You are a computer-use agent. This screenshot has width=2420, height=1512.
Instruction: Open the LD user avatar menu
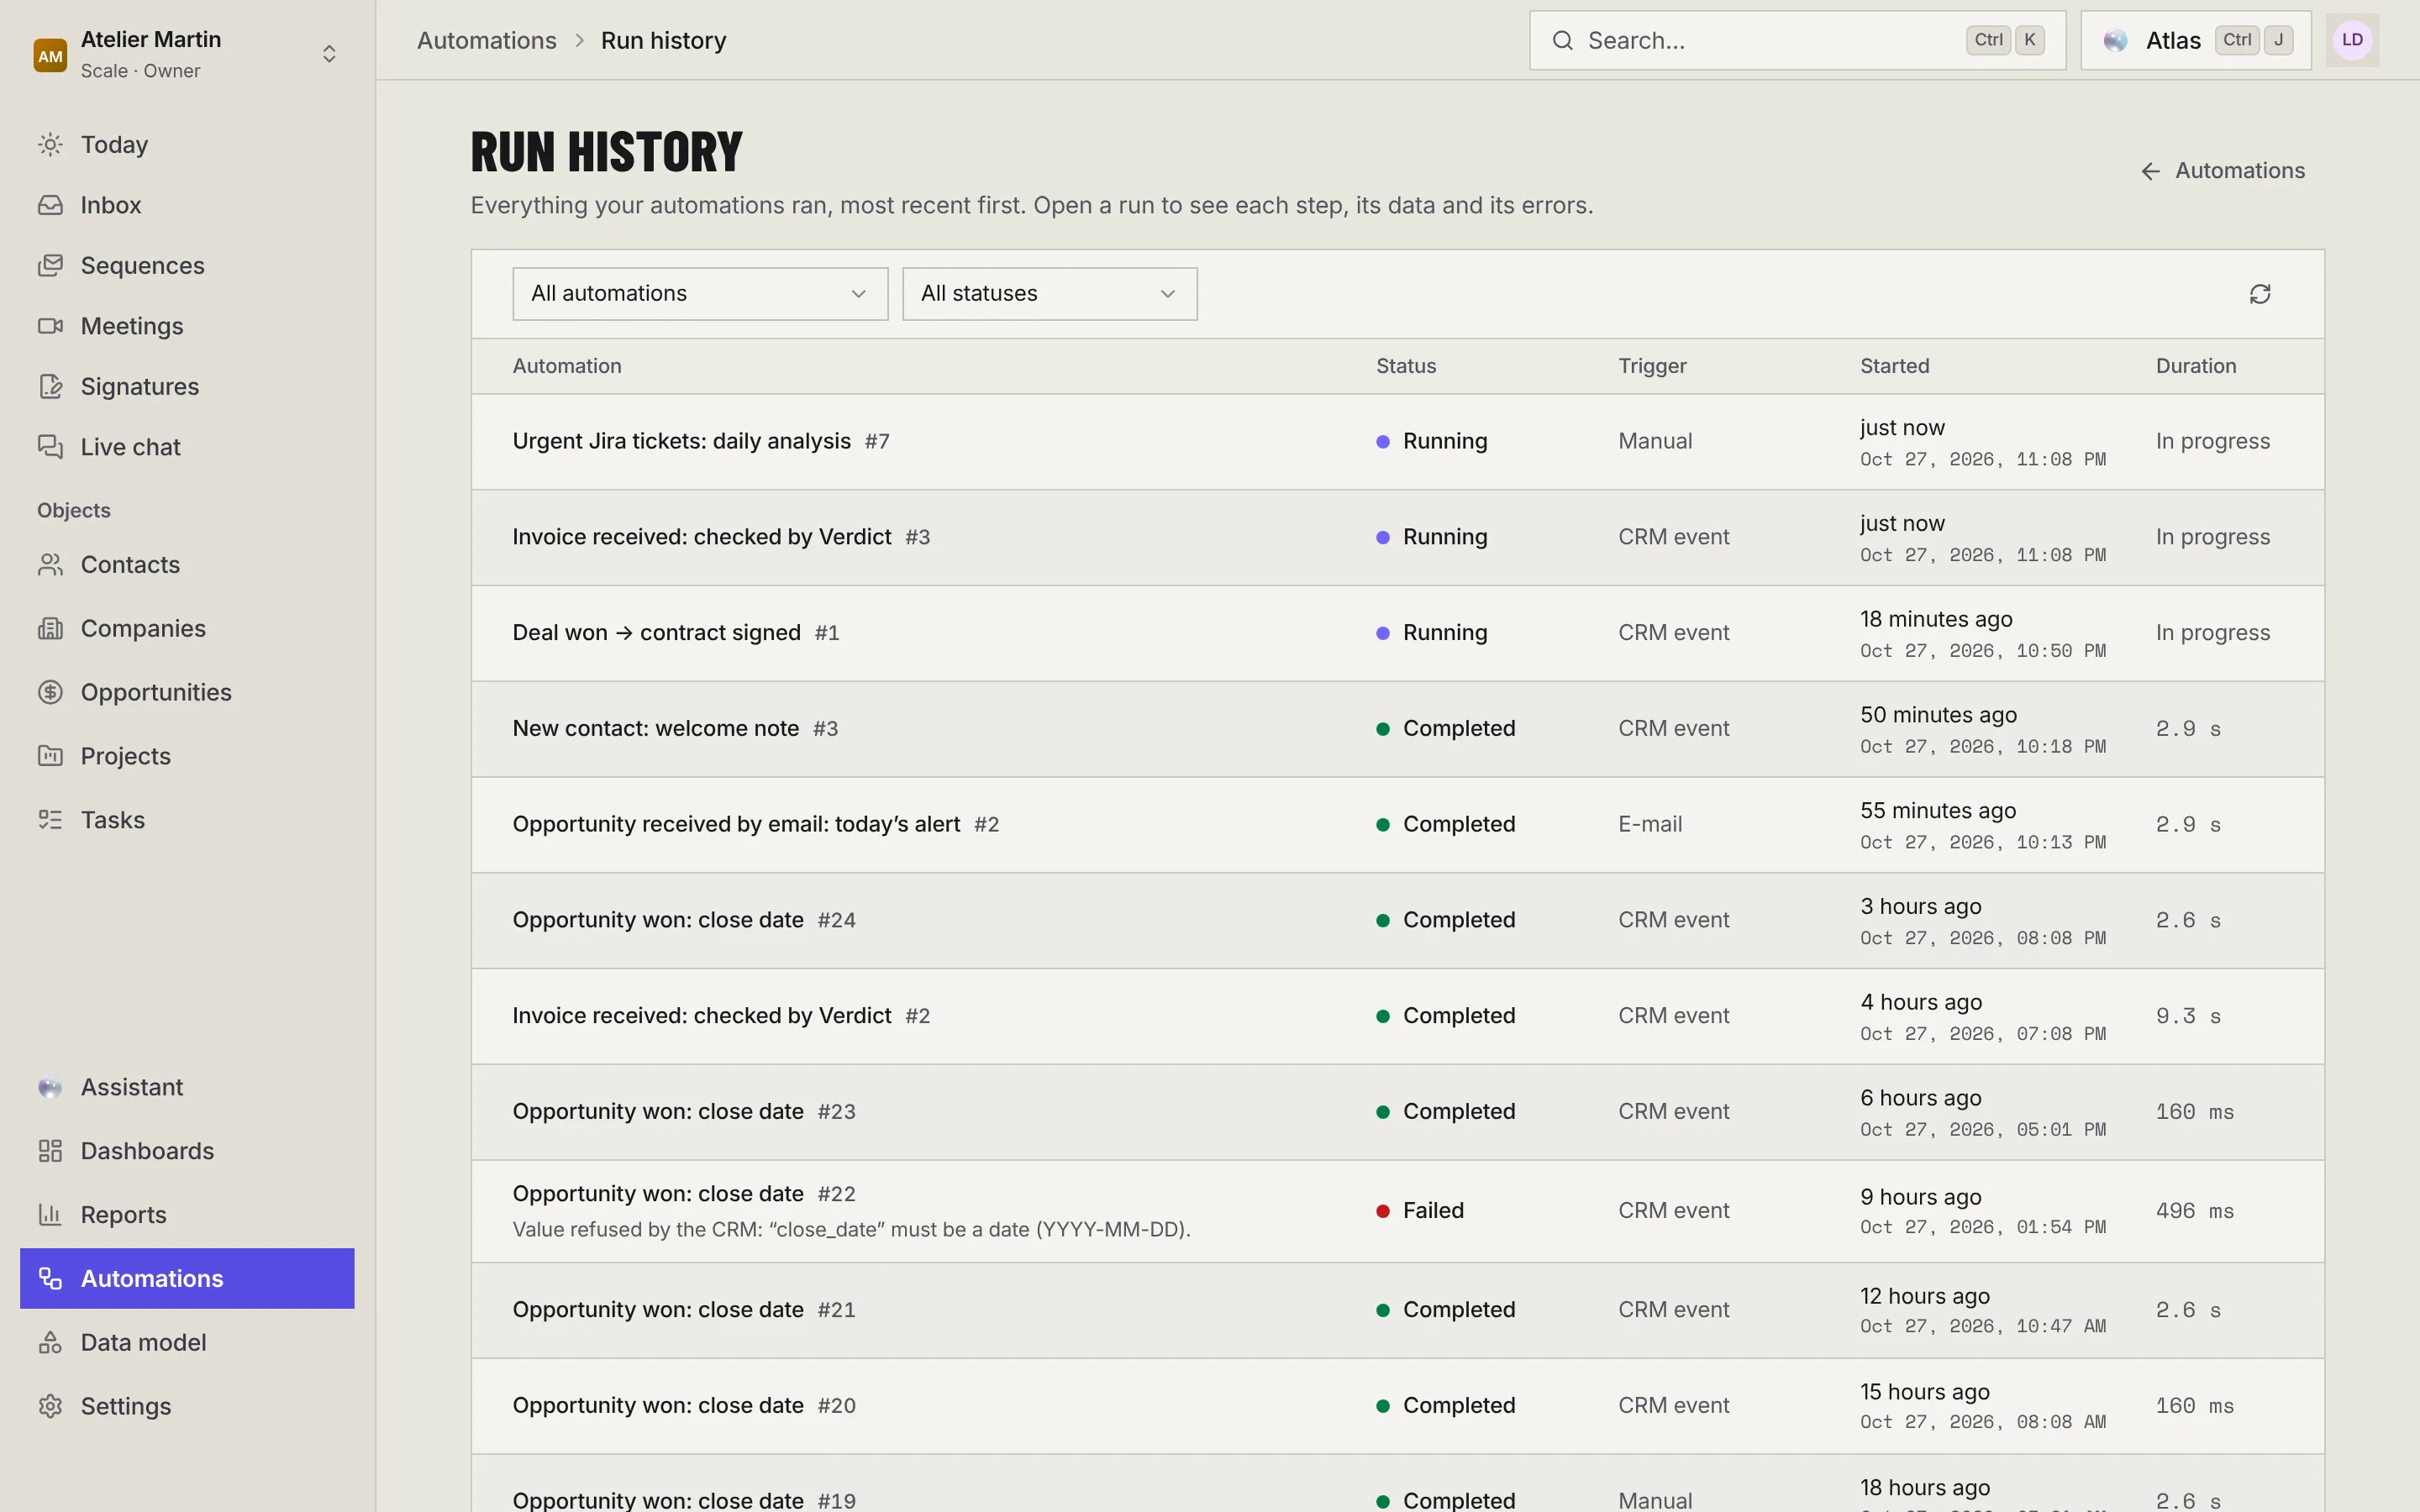click(x=2352, y=40)
